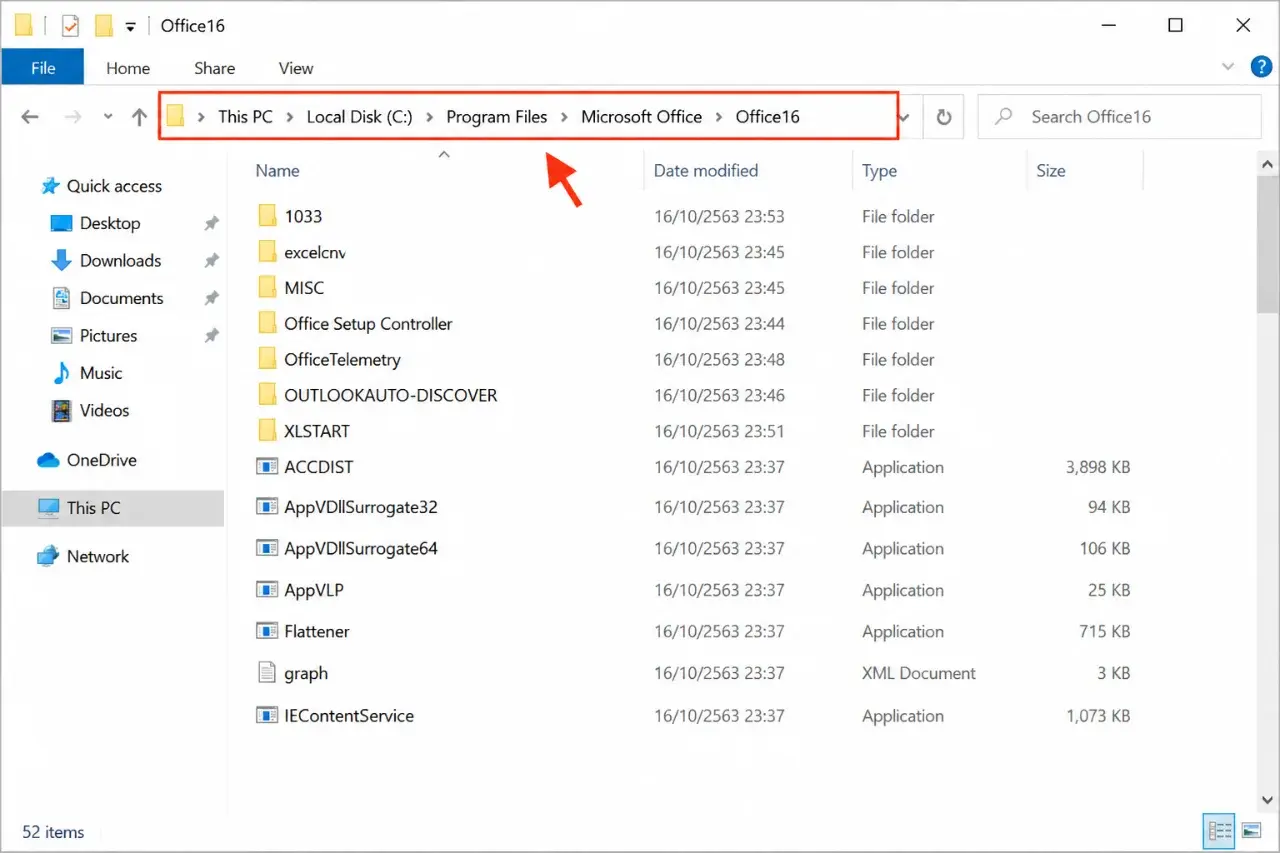Click Local Disk (C:) in the breadcrumb
Image resolution: width=1280 pixels, height=853 pixels.
[359, 117]
